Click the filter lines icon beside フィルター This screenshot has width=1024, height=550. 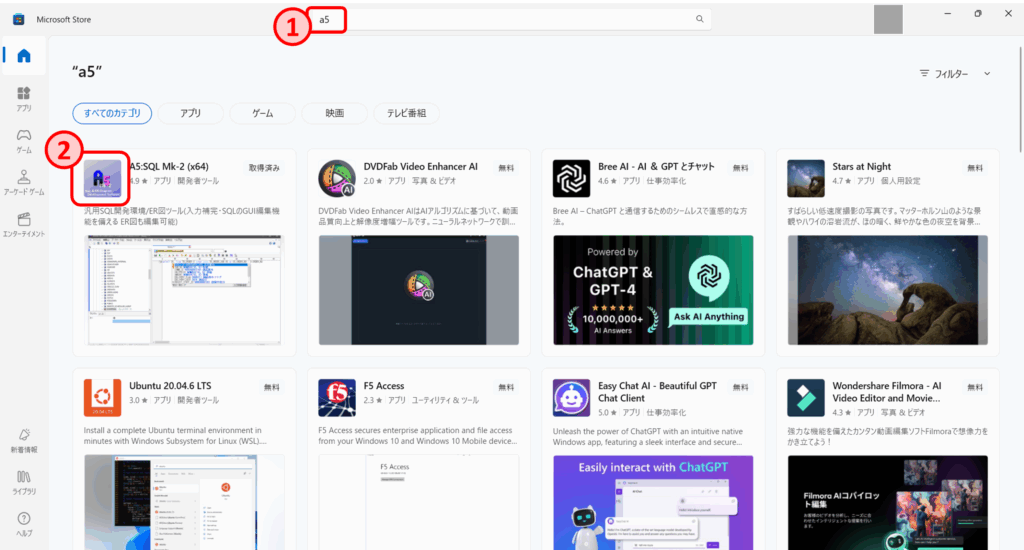(x=924, y=73)
